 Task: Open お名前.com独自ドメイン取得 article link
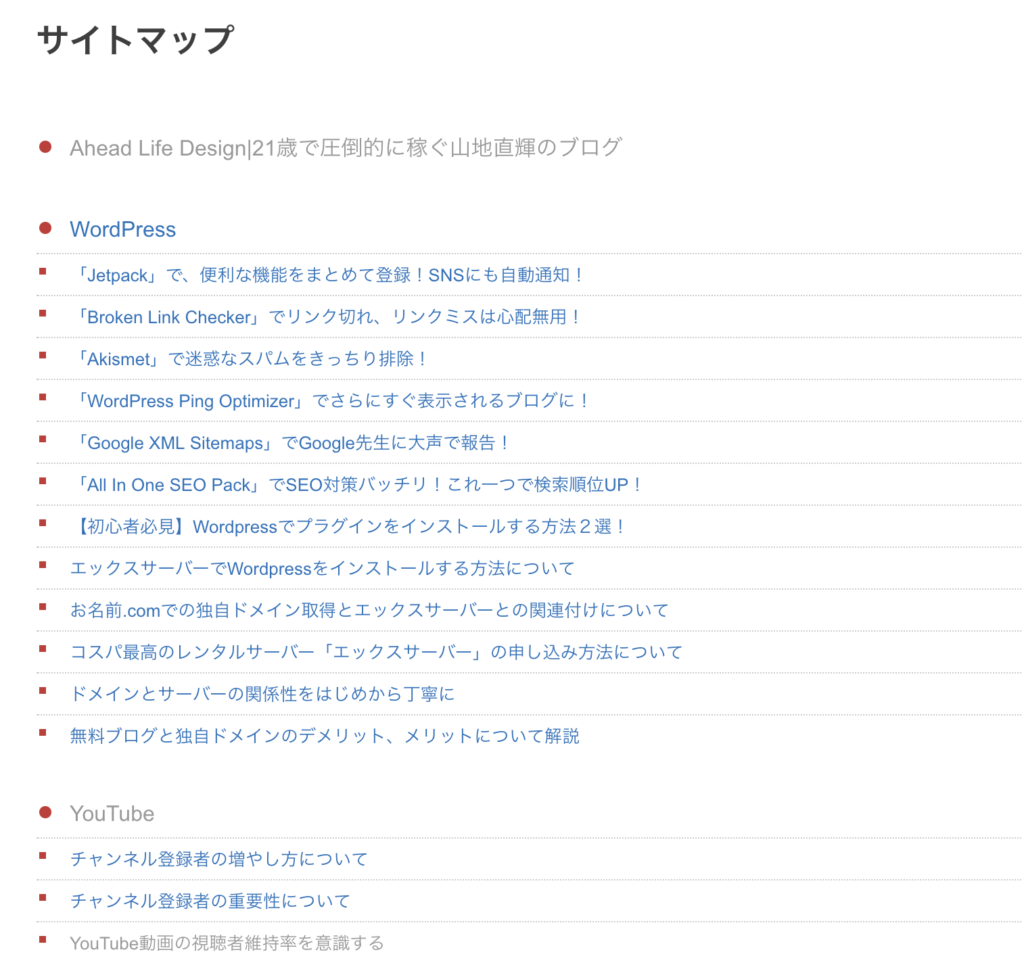tap(370, 610)
